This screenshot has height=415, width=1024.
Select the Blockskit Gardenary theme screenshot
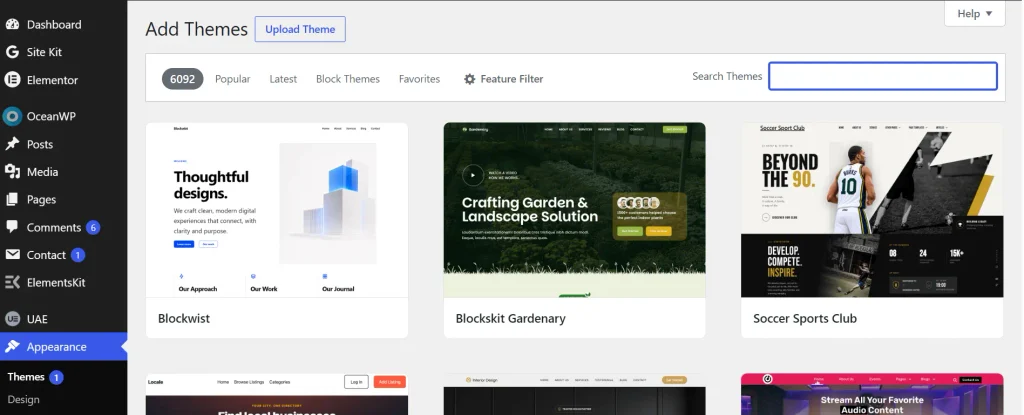tap(575, 210)
